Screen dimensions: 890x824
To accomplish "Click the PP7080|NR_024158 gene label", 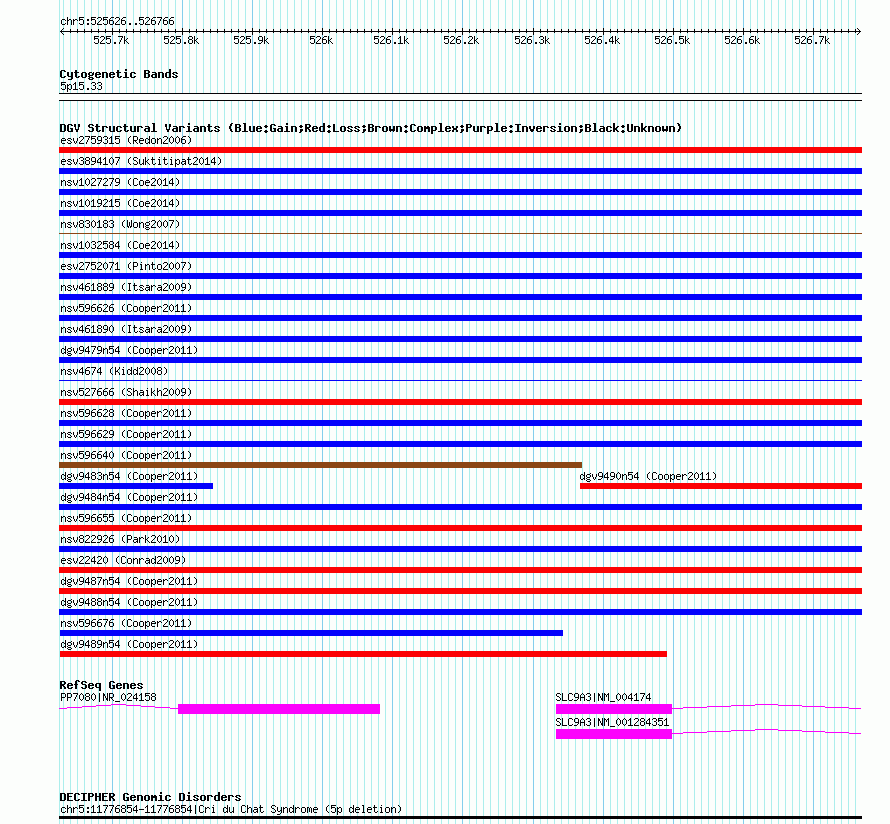I will (x=108, y=697).
